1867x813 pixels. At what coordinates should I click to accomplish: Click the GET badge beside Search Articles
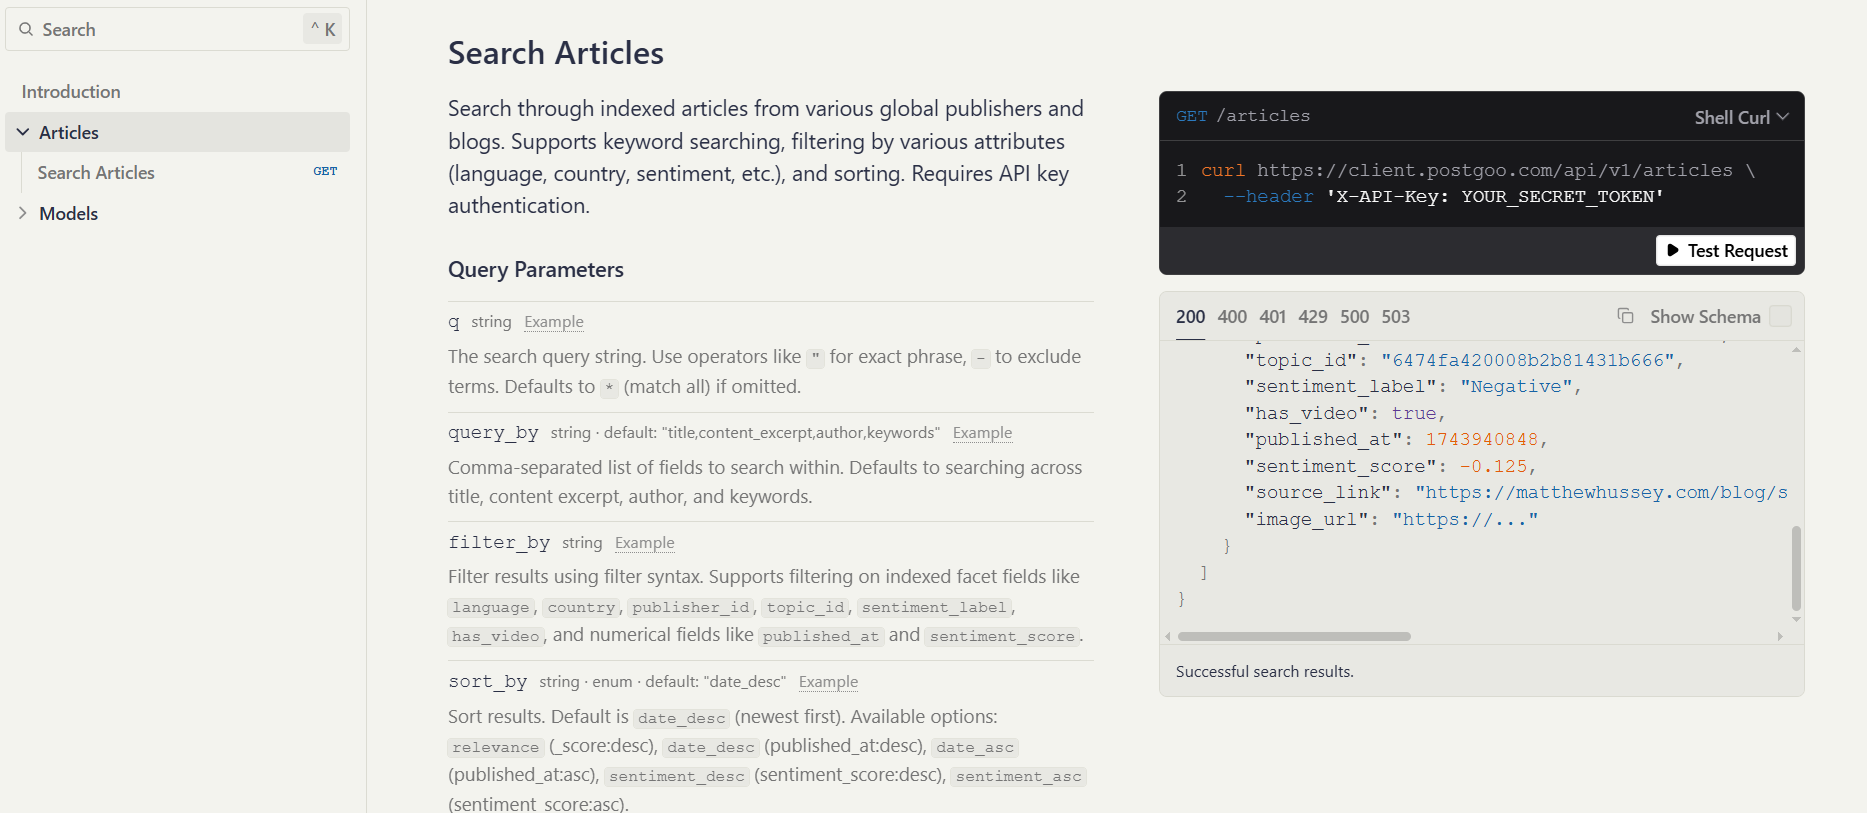click(x=325, y=172)
